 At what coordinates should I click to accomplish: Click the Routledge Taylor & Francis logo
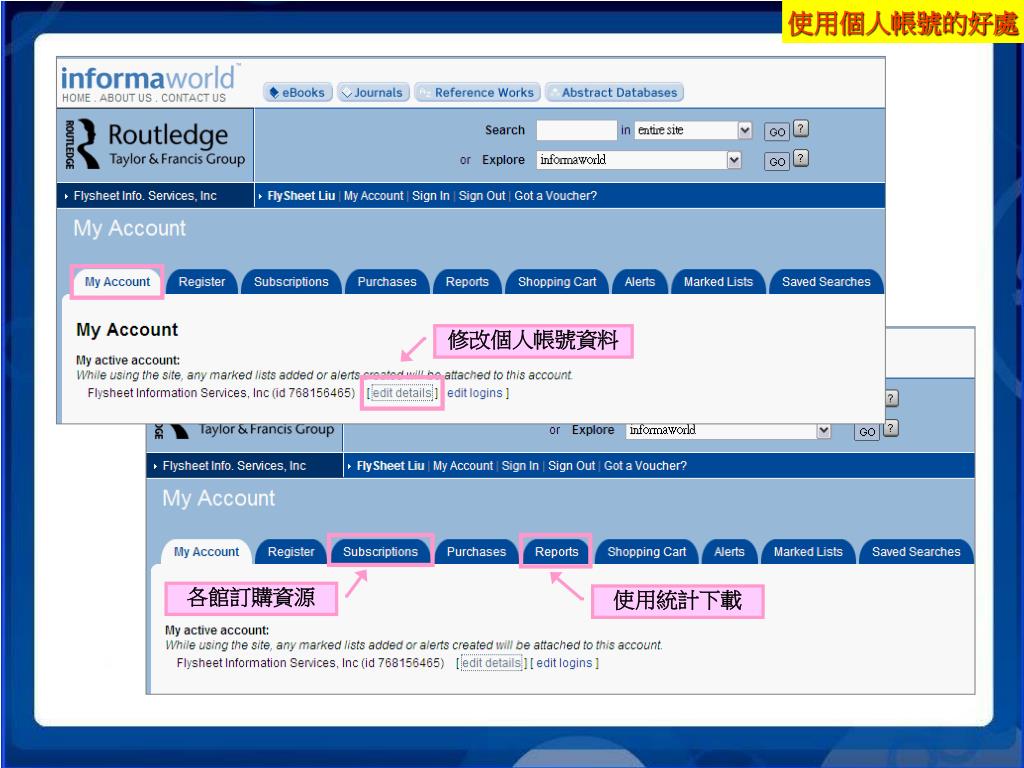click(155, 144)
